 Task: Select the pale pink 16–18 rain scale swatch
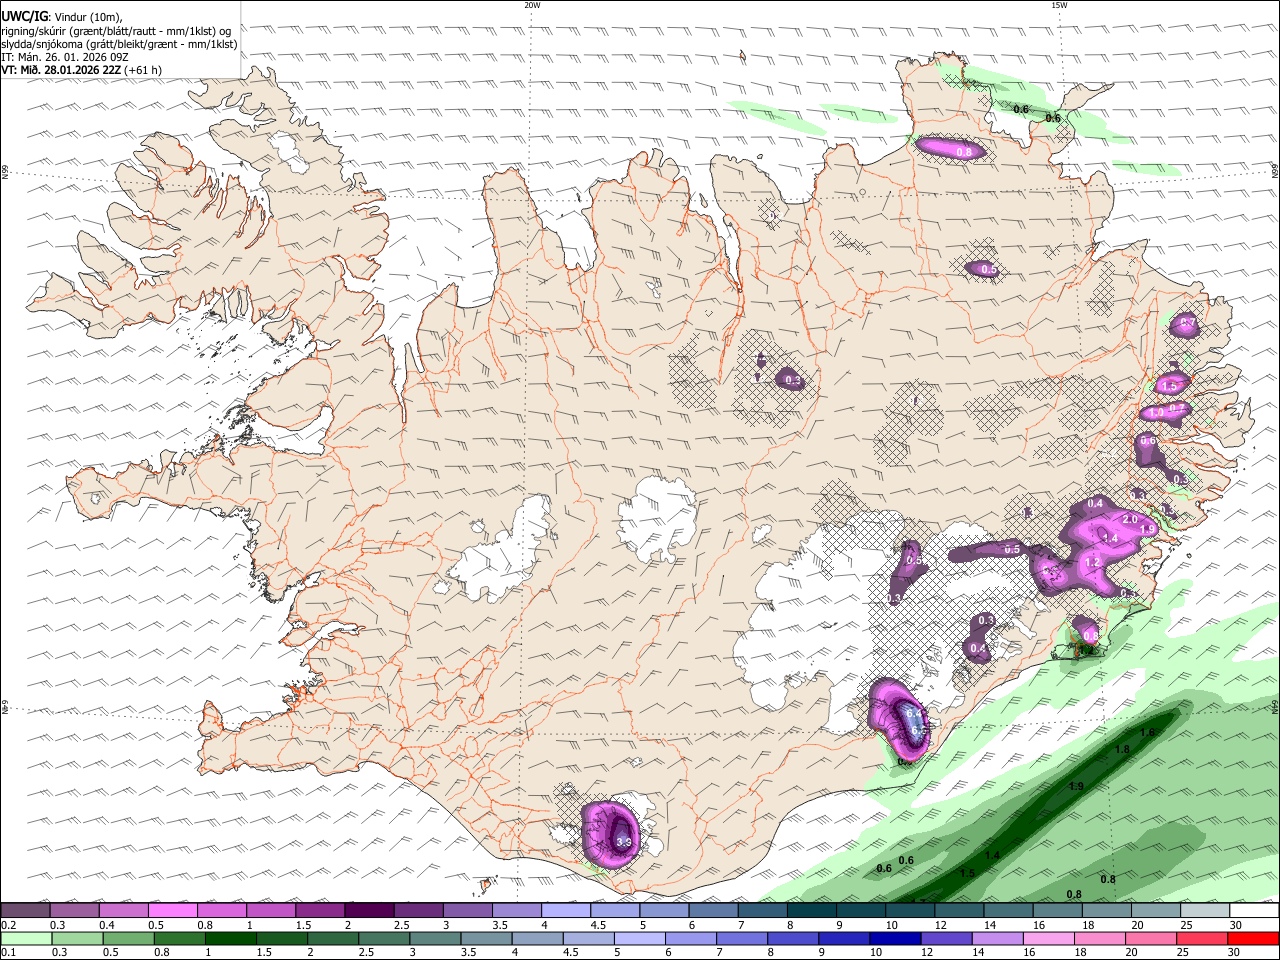(1049, 938)
